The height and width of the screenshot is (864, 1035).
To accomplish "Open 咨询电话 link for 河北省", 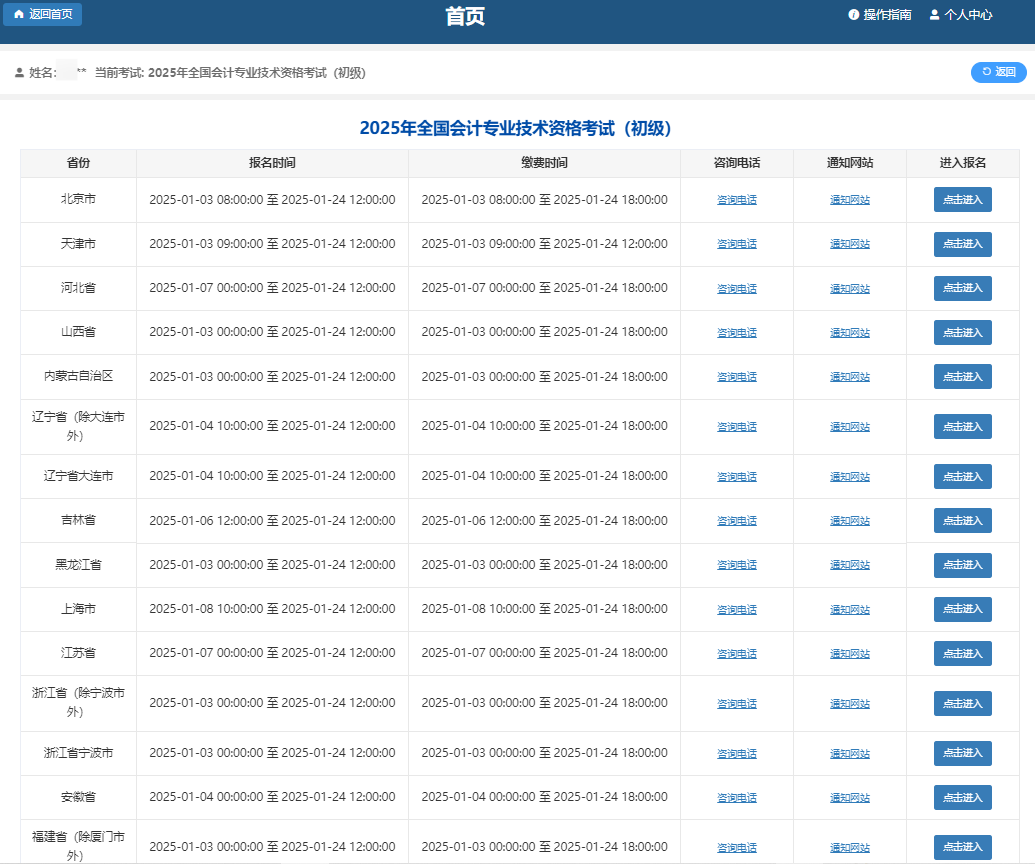I will tap(737, 289).
